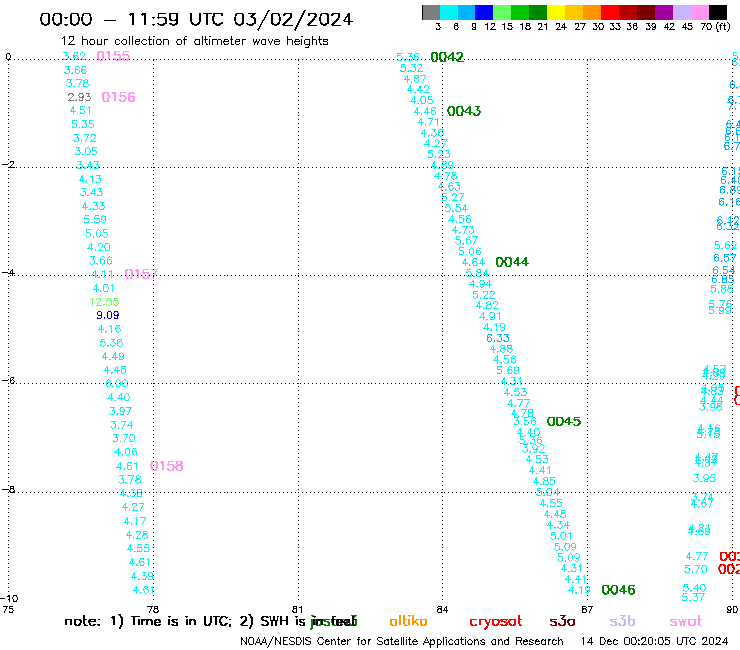
Task: Click the bright red legend swatch
Action: pyautogui.click(x=610, y=12)
